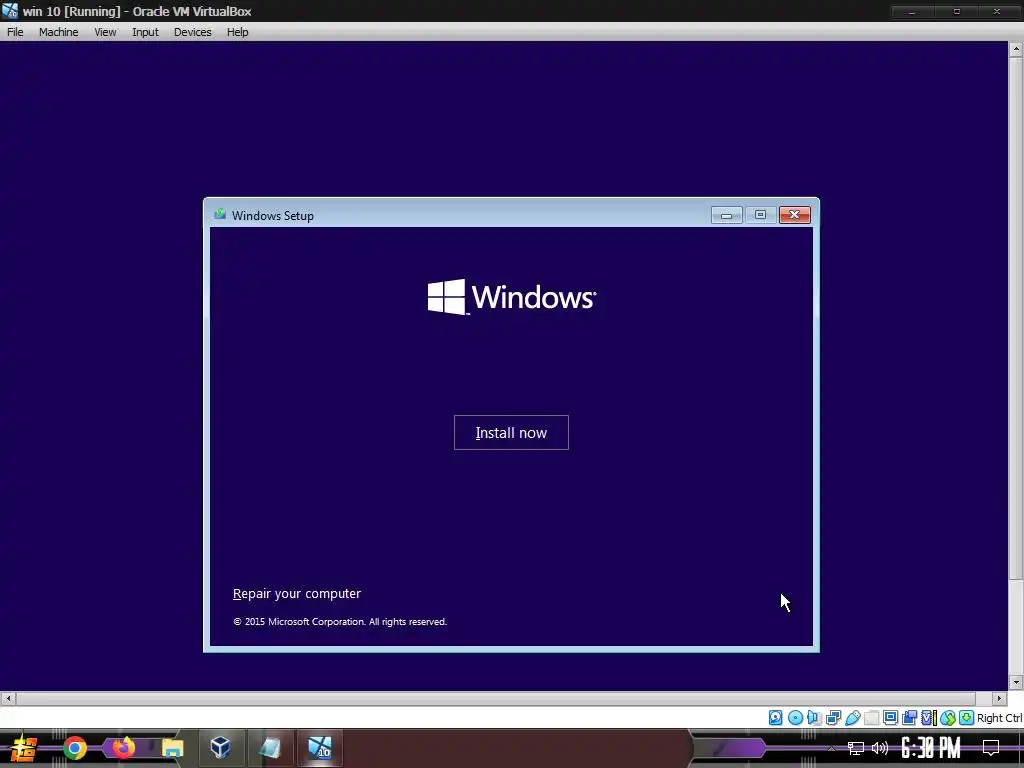Click the keyboard capture green arrow icon
The width and height of the screenshot is (1024, 768).
tap(967, 718)
